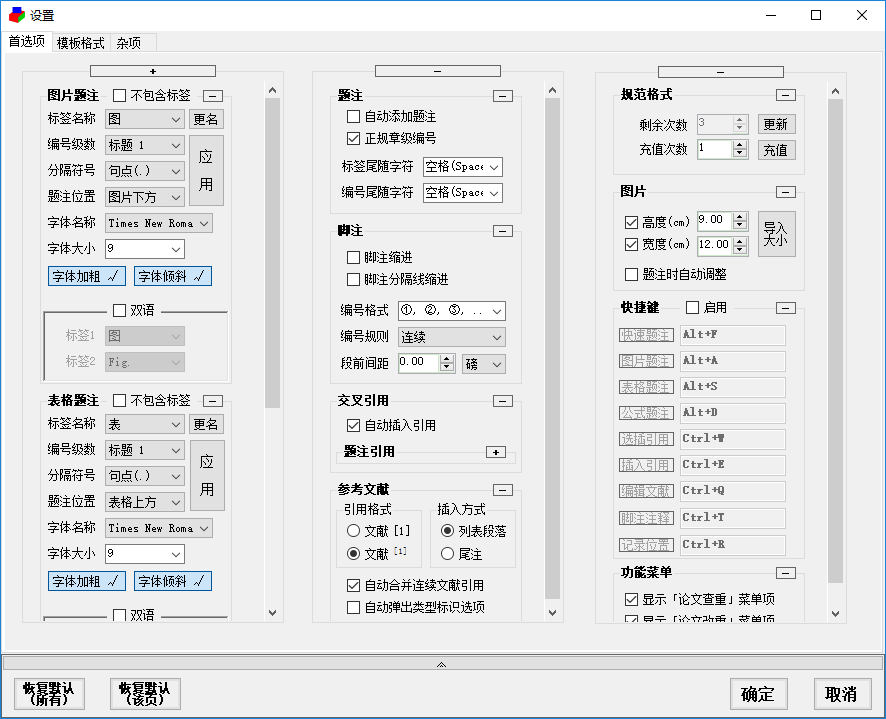The height and width of the screenshot is (719, 886).
Task: Switch to the 模板格式 tab
Action: coord(80,43)
